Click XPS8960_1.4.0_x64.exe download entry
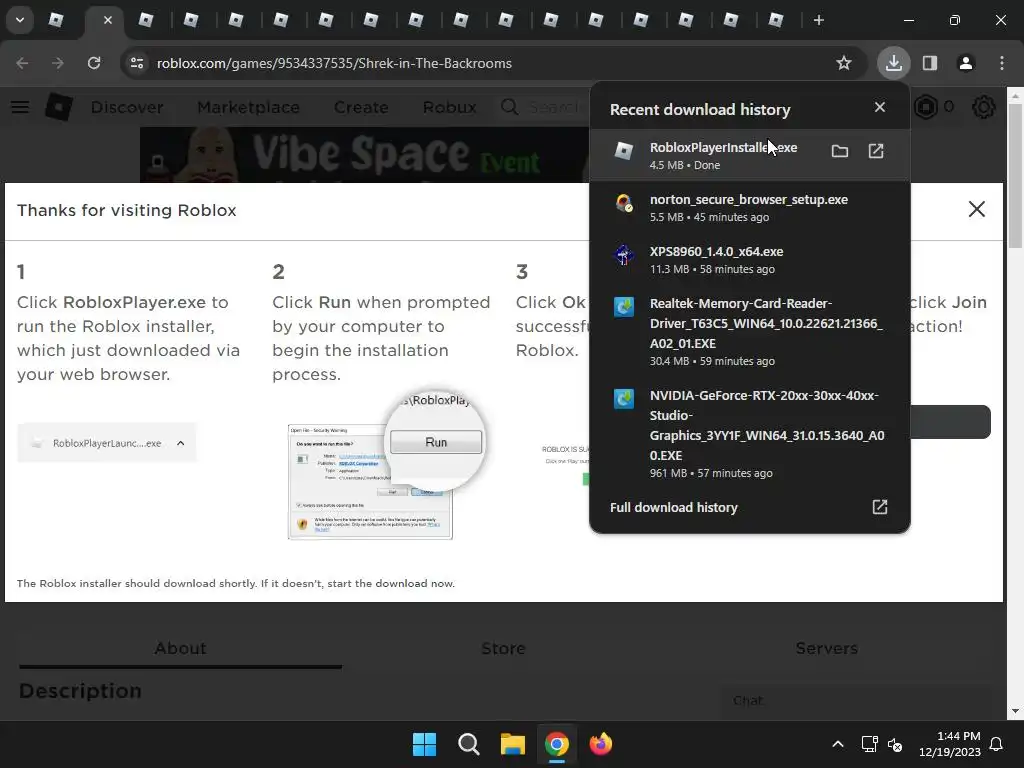Viewport: 1024px width, 768px height. (750, 260)
